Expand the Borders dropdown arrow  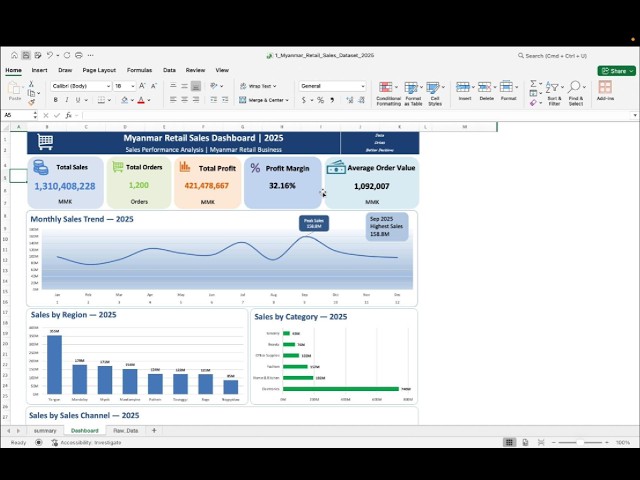(x=109, y=100)
